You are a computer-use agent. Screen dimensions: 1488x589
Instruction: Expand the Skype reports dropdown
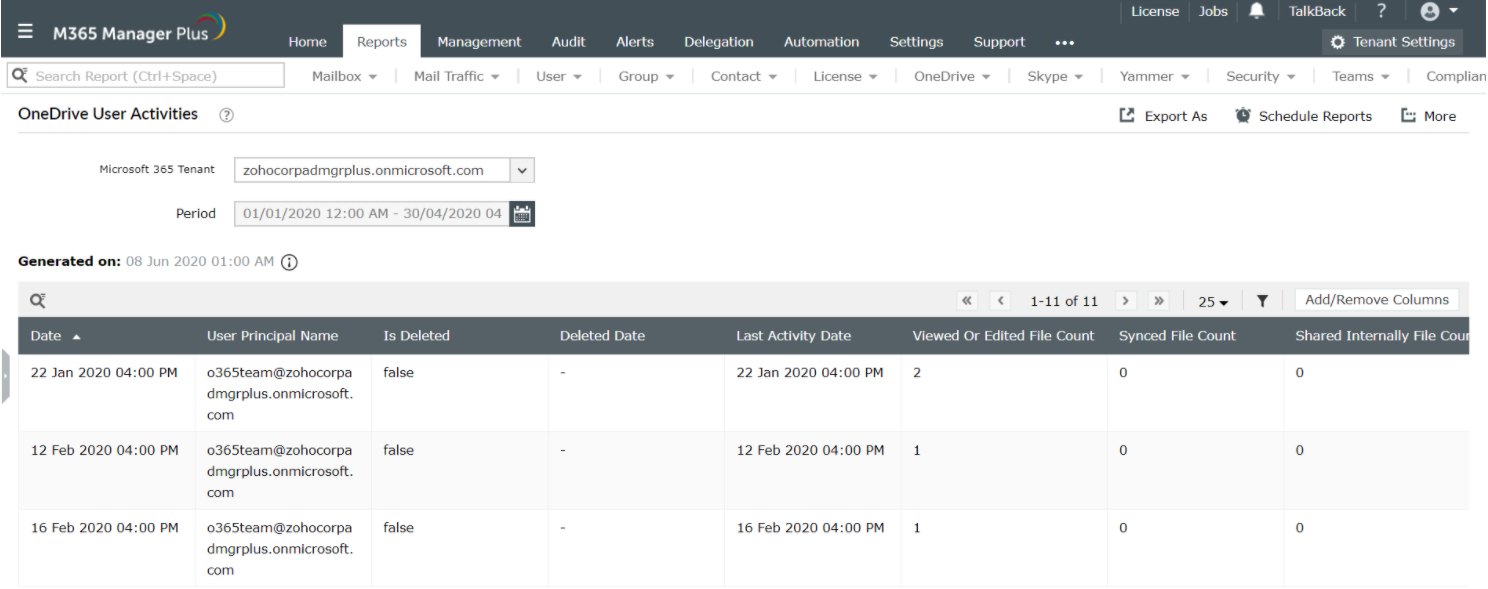[x=1055, y=76]
